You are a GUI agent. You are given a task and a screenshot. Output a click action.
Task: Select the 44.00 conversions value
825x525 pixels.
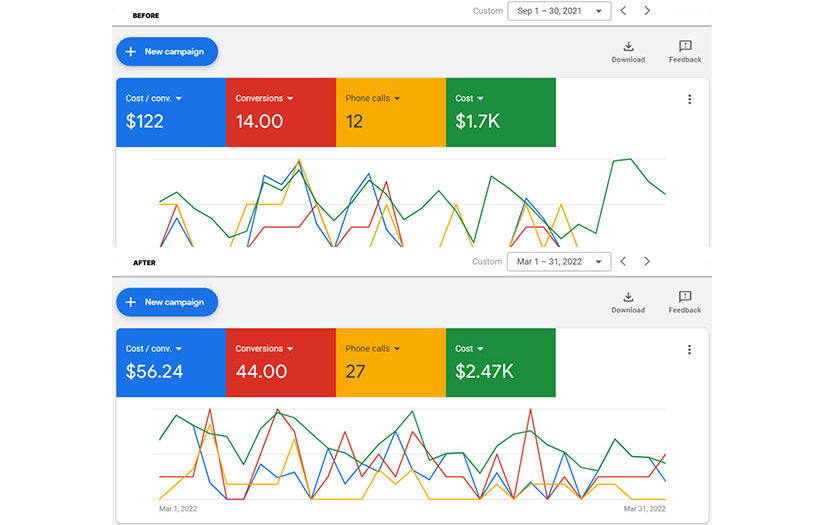(261, 371)
